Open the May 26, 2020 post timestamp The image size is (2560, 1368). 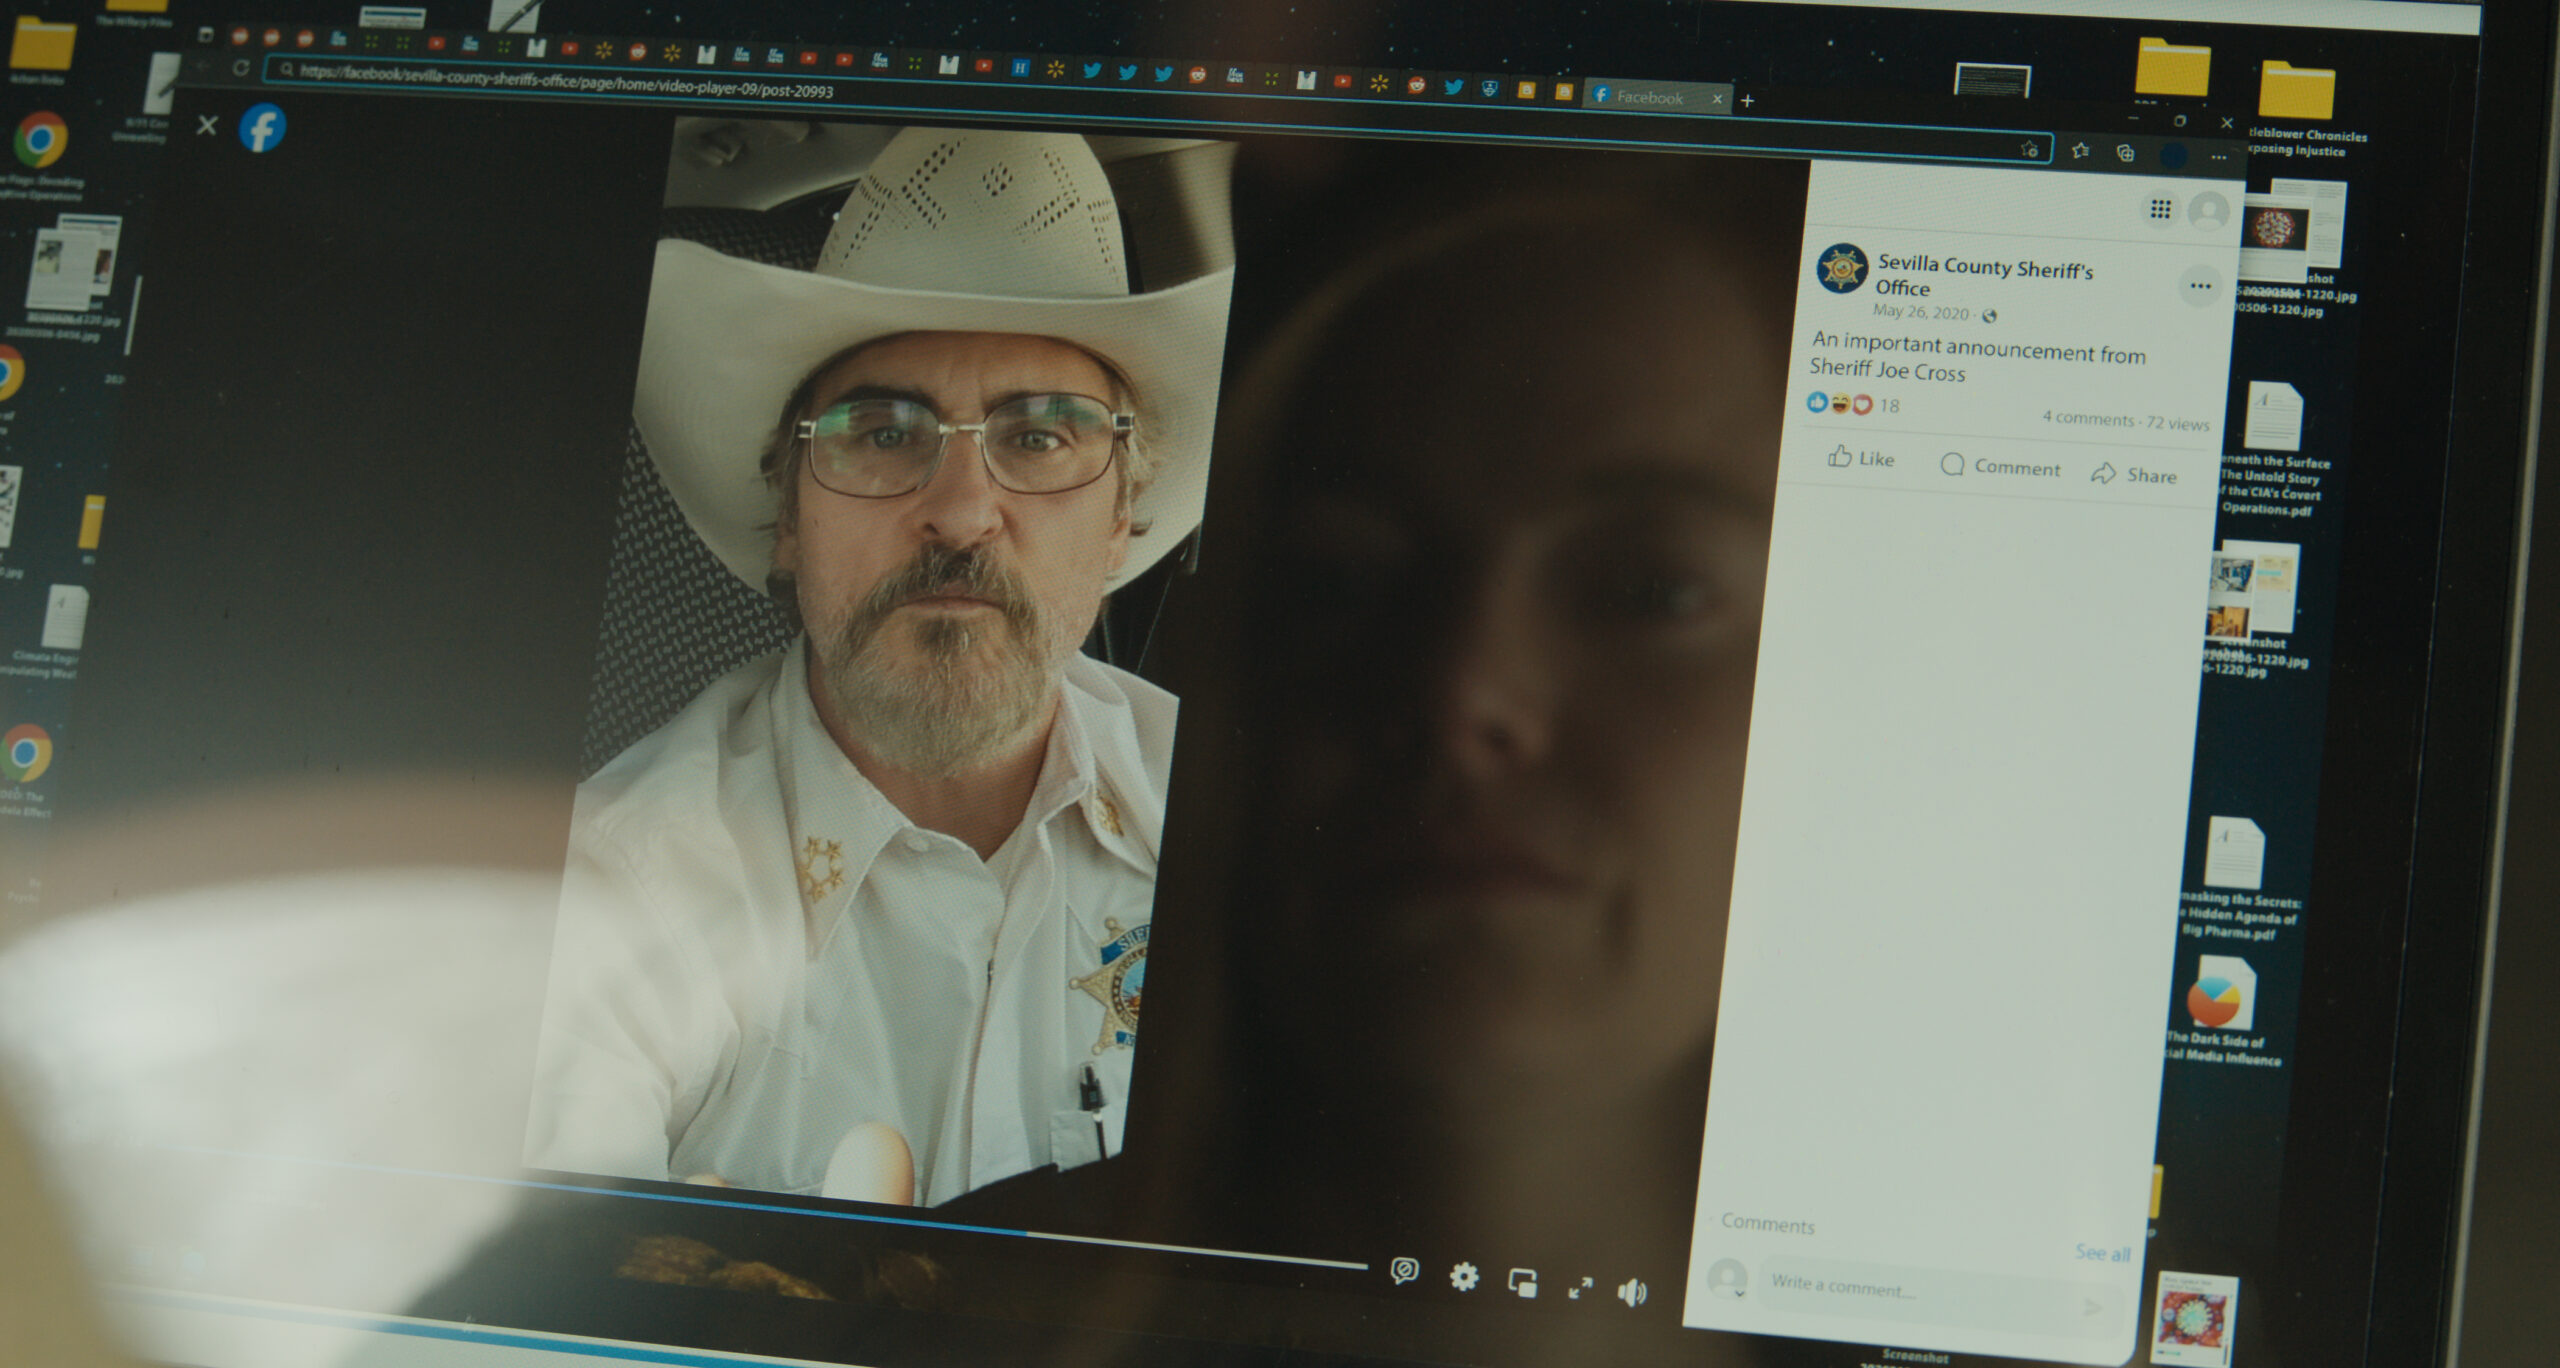click(x=1919, y=312)
